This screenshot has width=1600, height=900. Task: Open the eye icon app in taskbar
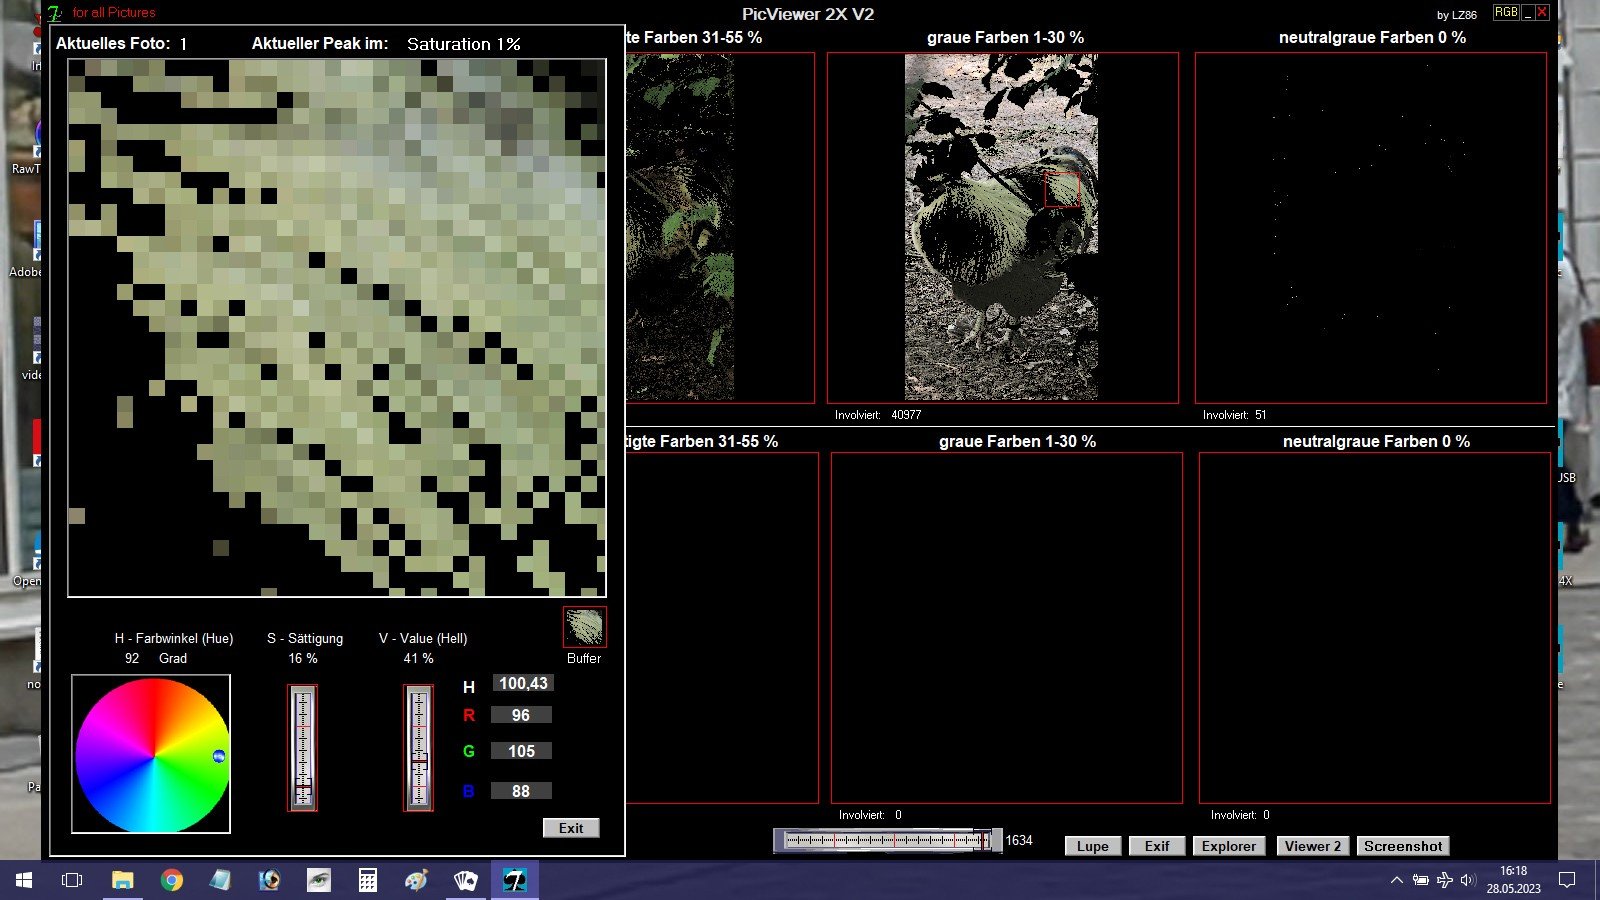[x=318, y=880]
